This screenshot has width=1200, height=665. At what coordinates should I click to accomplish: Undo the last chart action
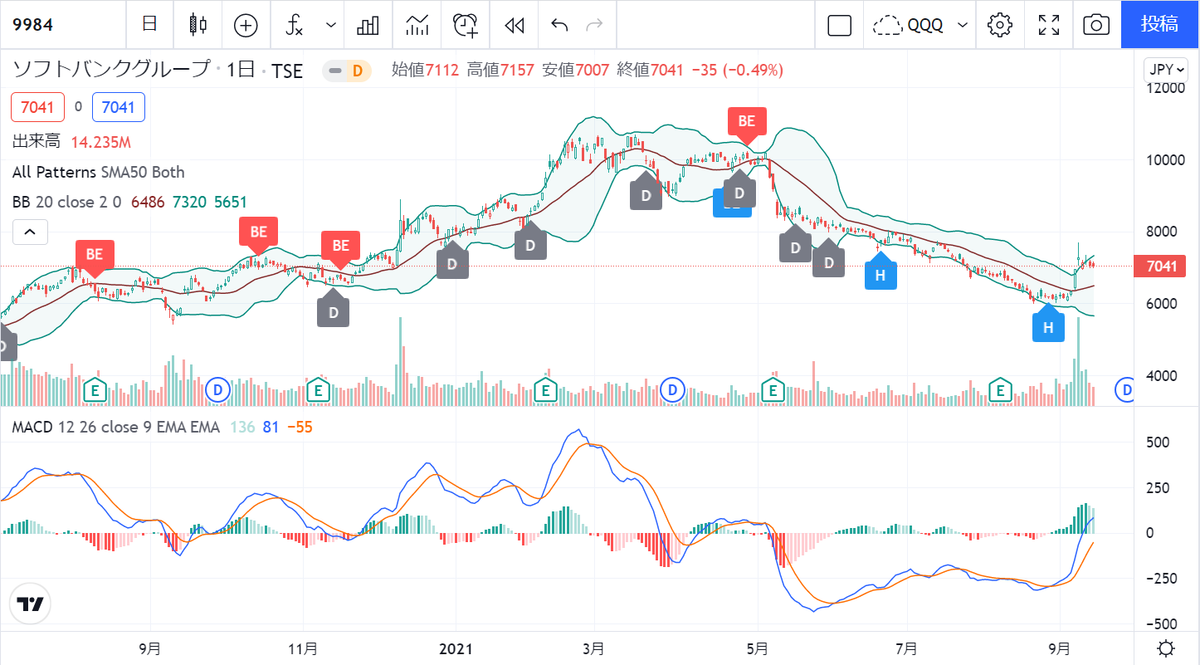click(x=560, y=24)
